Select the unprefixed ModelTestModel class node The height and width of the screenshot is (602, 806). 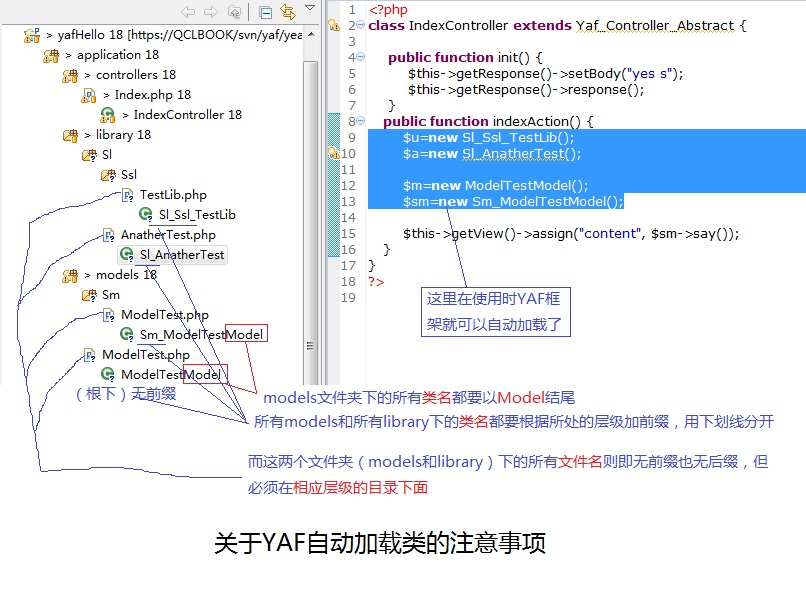(x=171, y=375)
